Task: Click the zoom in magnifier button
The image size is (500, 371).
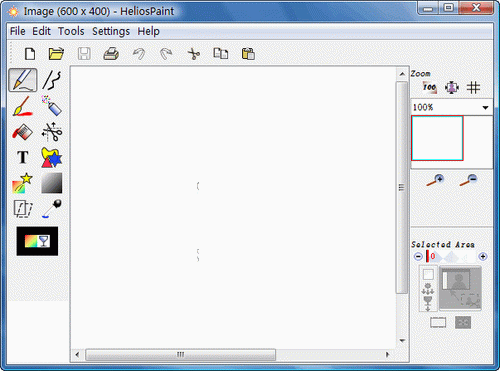Action: [435, 180]
